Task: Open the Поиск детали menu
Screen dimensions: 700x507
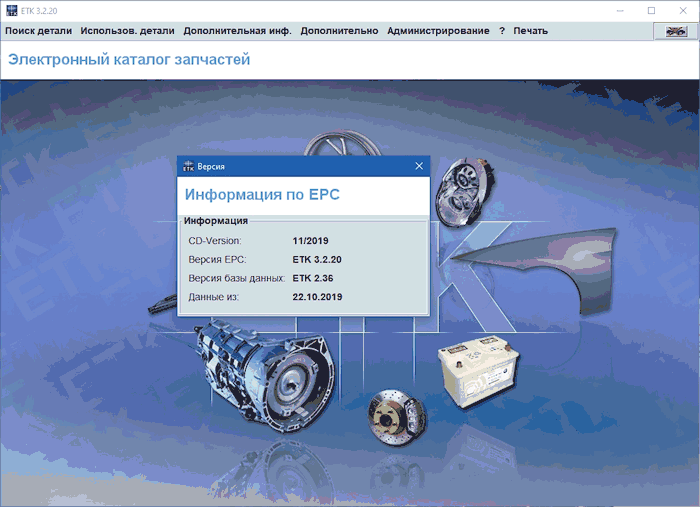Action: (x=38, y=31)
